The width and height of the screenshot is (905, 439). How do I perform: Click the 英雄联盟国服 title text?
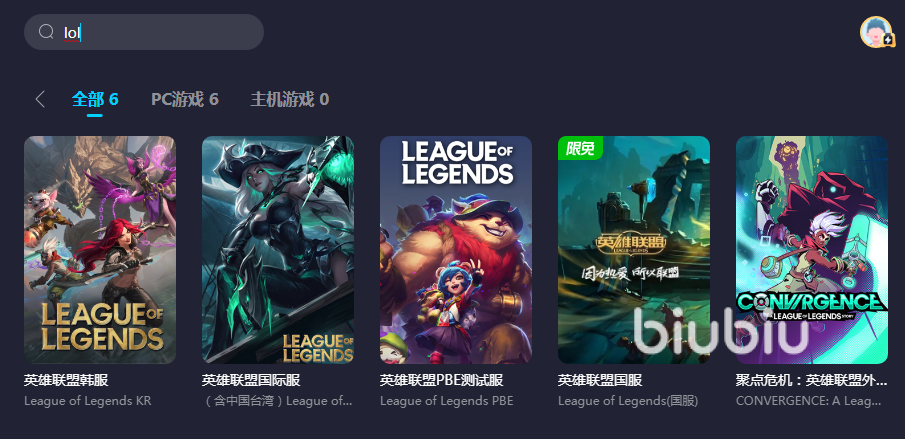(x=600, y=380)
